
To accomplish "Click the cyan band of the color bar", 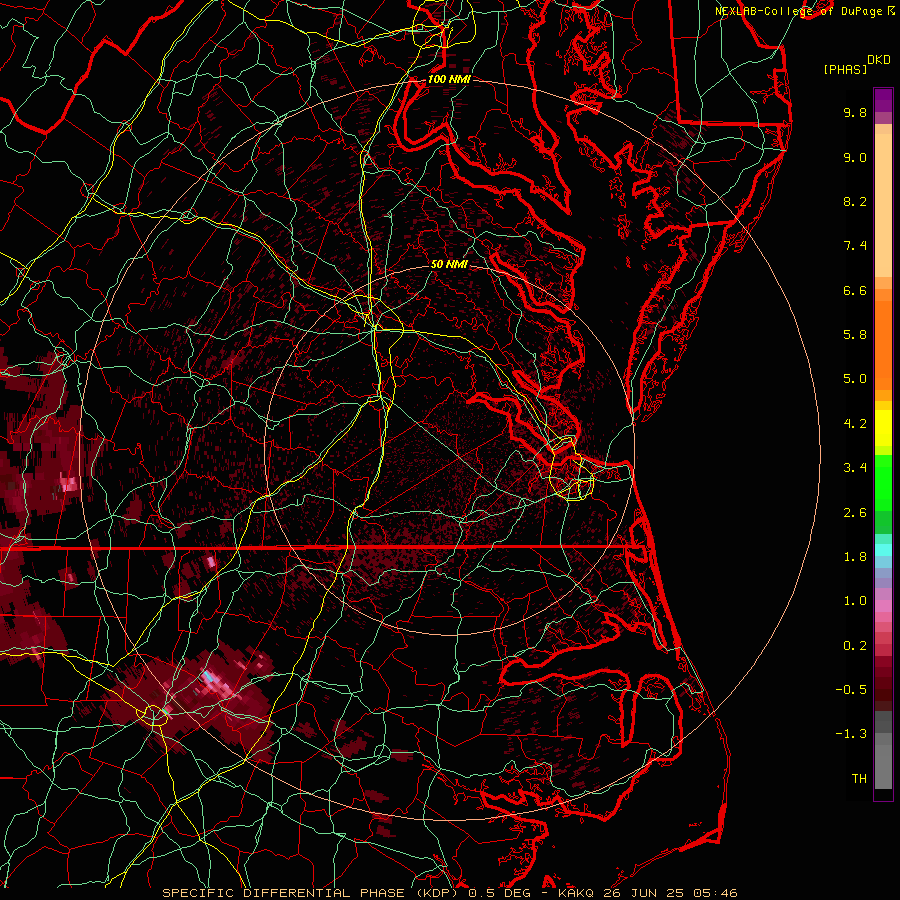I will click(x=883, y=550).
